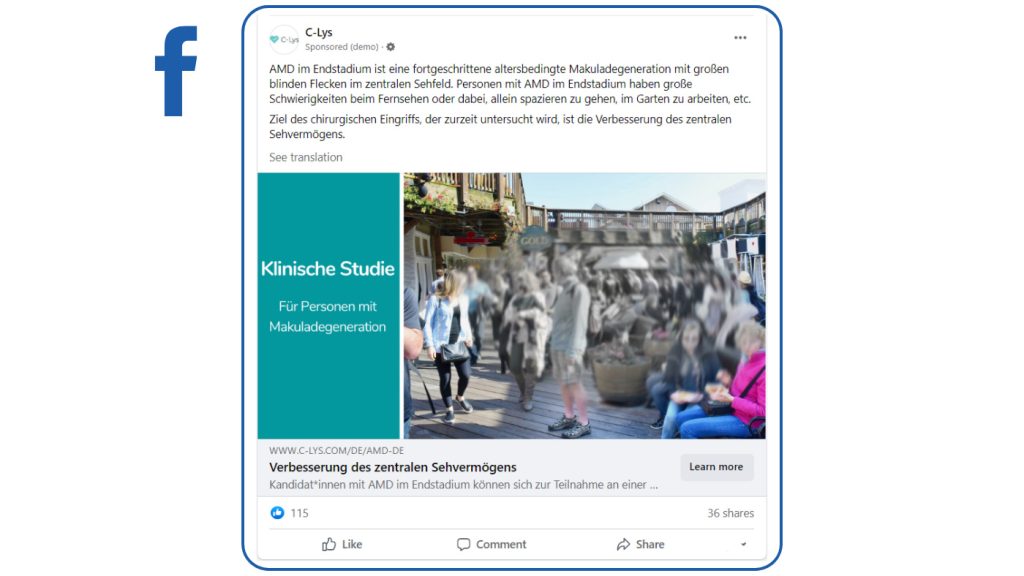View the 115 reactions count

[x=299, y=513]
